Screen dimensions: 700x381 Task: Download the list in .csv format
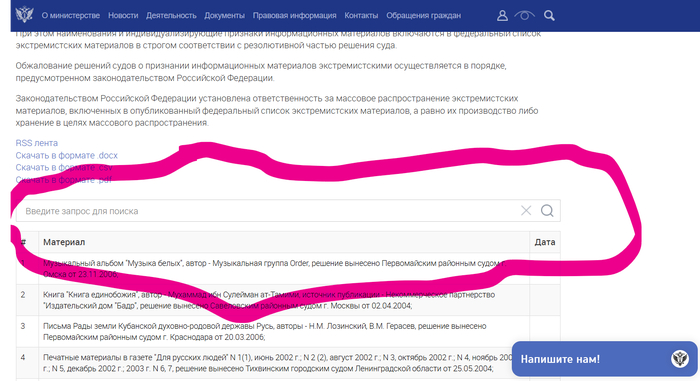pyautogui.click(x=64, y=167)
